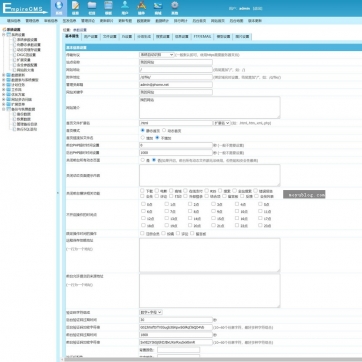The height and width of the screenshot is (362, 362).
Task: Tick the 注册会员 limited-operation checkbox
Action: (142, 233)
